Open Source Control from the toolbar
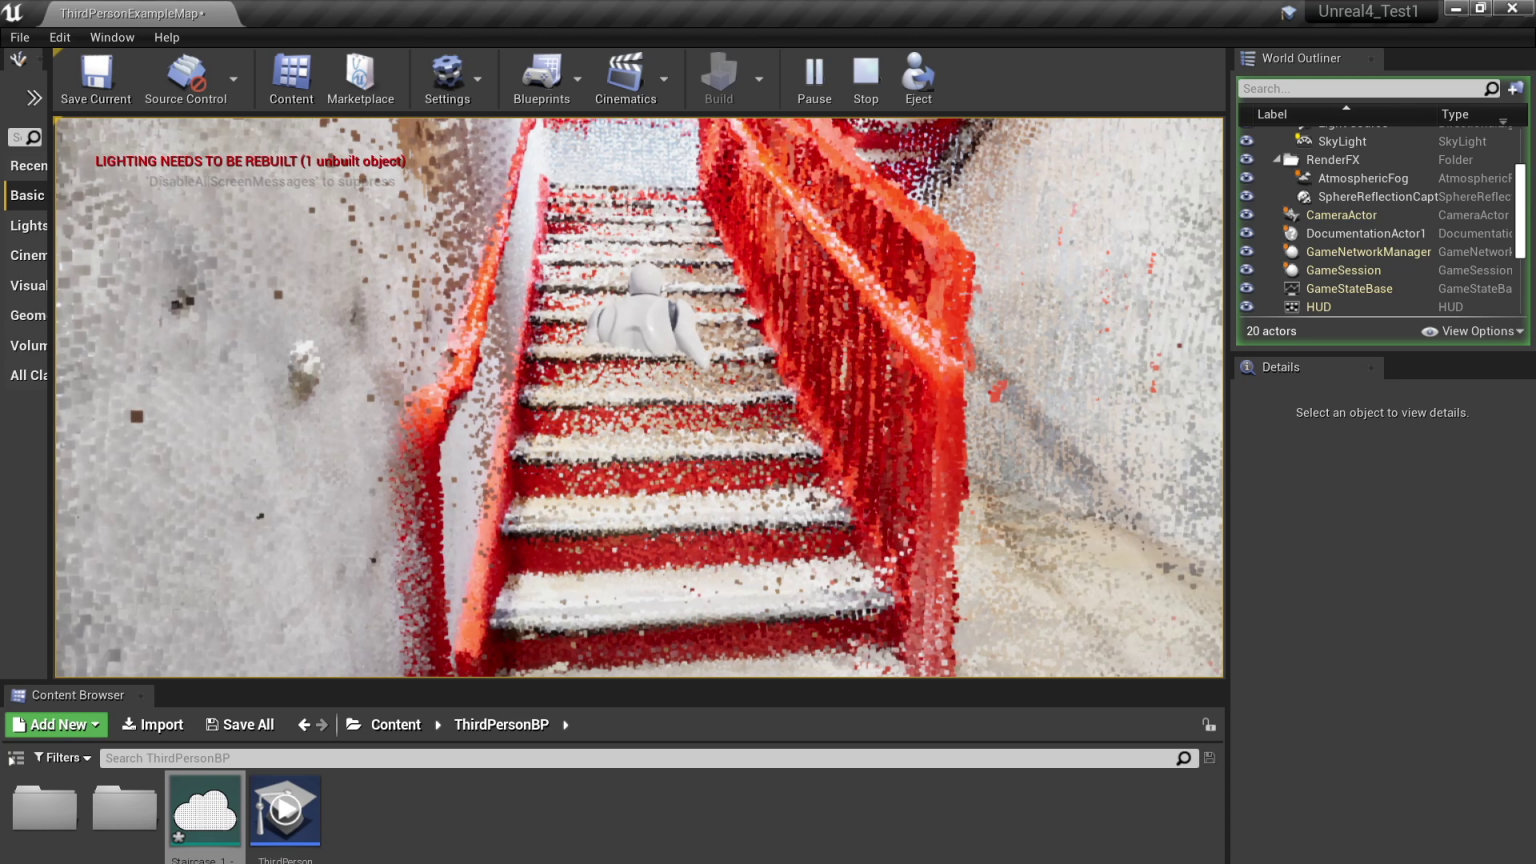The image size is (1536, 864). pos(186,79)
